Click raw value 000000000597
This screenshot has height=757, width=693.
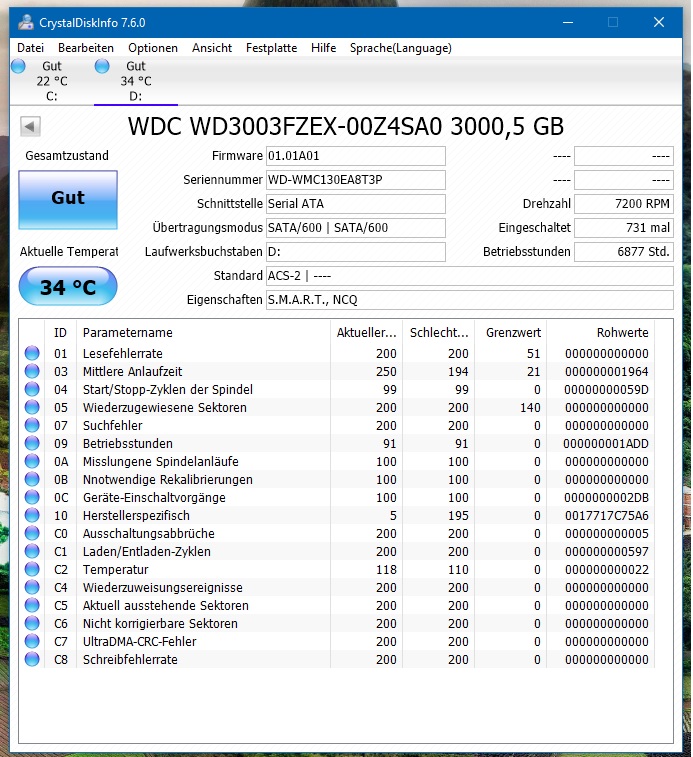point(607,552)
